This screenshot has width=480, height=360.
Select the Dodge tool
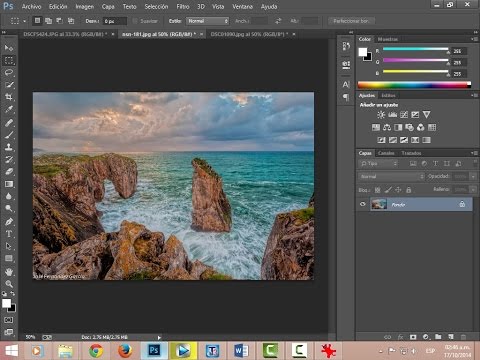pos(9,209)
